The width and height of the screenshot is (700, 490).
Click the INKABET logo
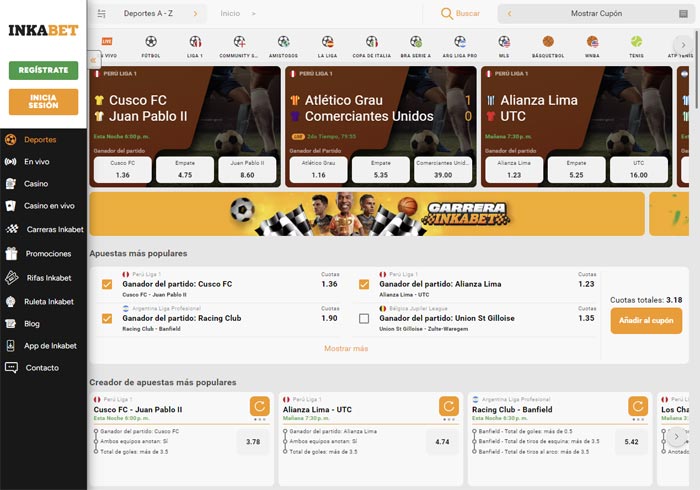(x=43, y=30)
